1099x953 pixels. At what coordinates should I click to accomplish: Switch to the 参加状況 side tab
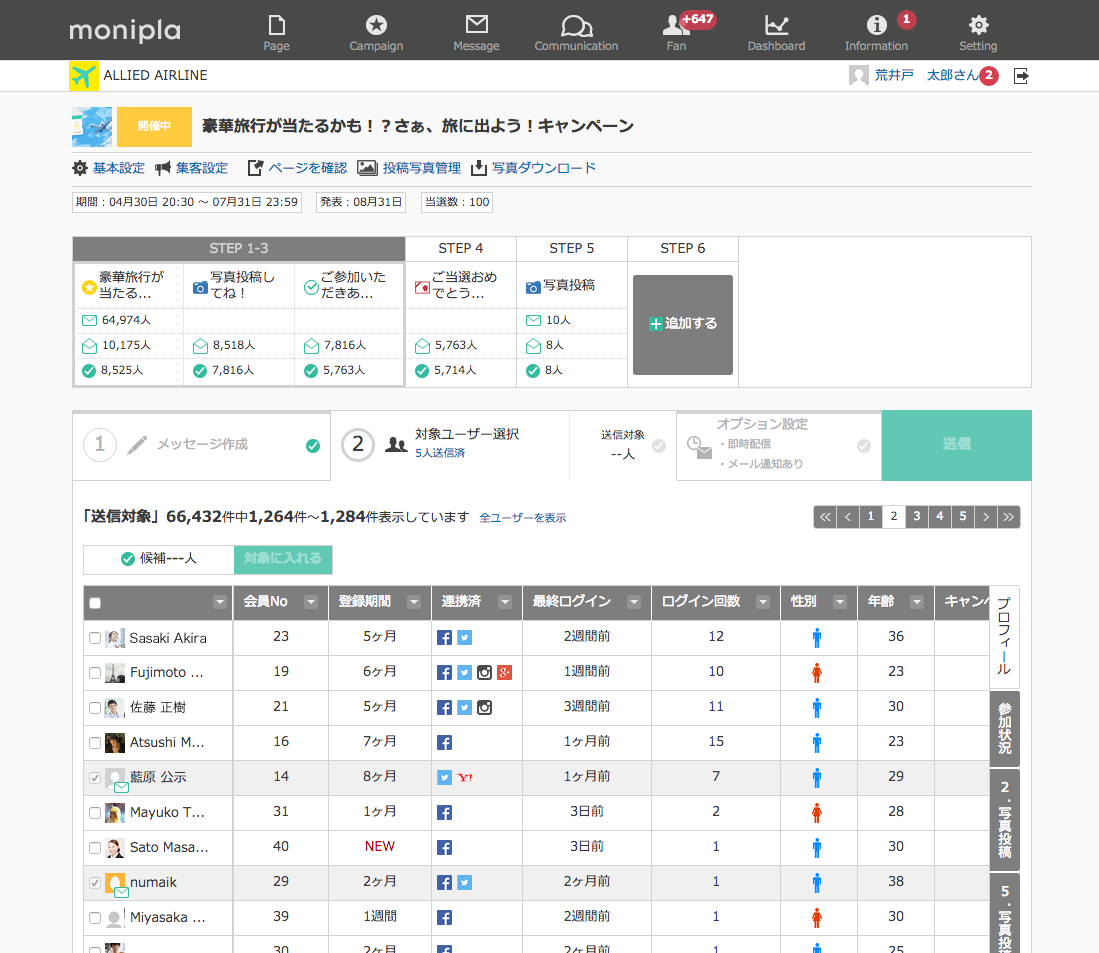1005,727
